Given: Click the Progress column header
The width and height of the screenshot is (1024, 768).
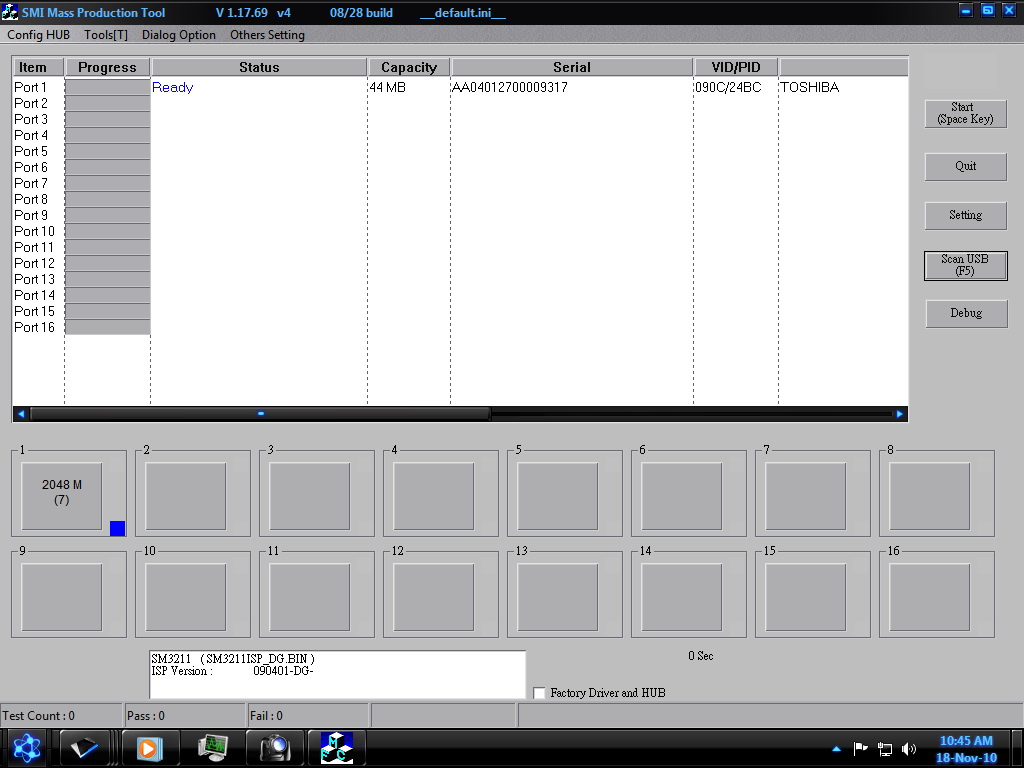Looking at the screenshot, I should click(107, 67).
